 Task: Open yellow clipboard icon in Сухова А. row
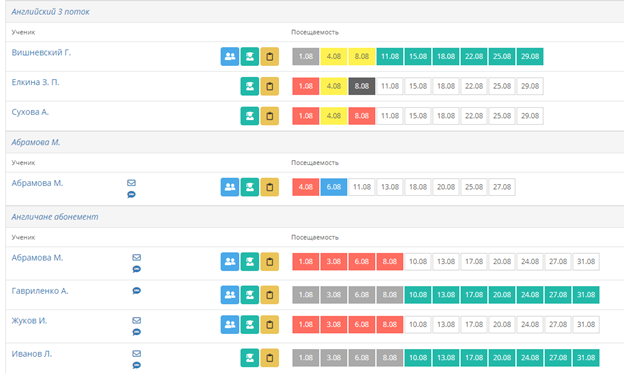click(x=269, y=116)
